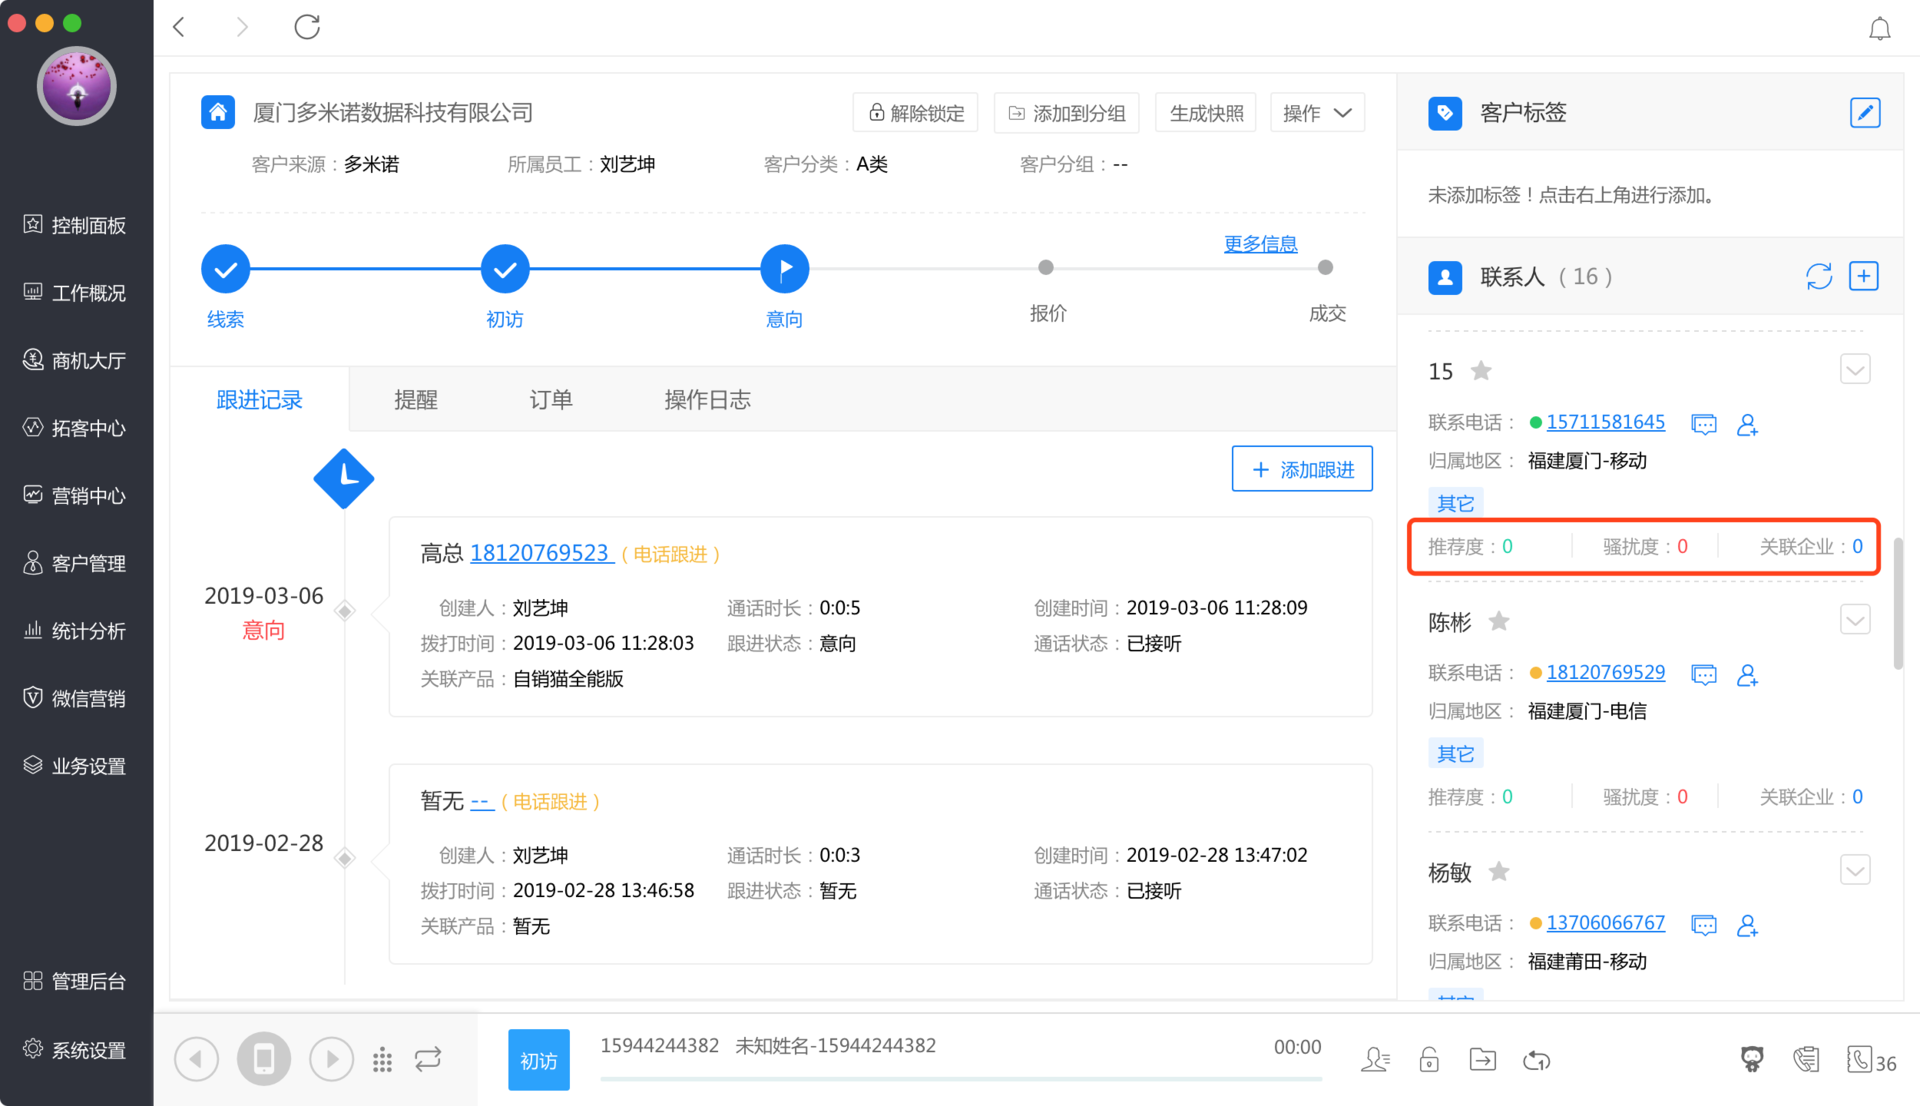Screen dimensions: 1920x1106
Task: Reload the page with the refresh icon
Action: 307,27
